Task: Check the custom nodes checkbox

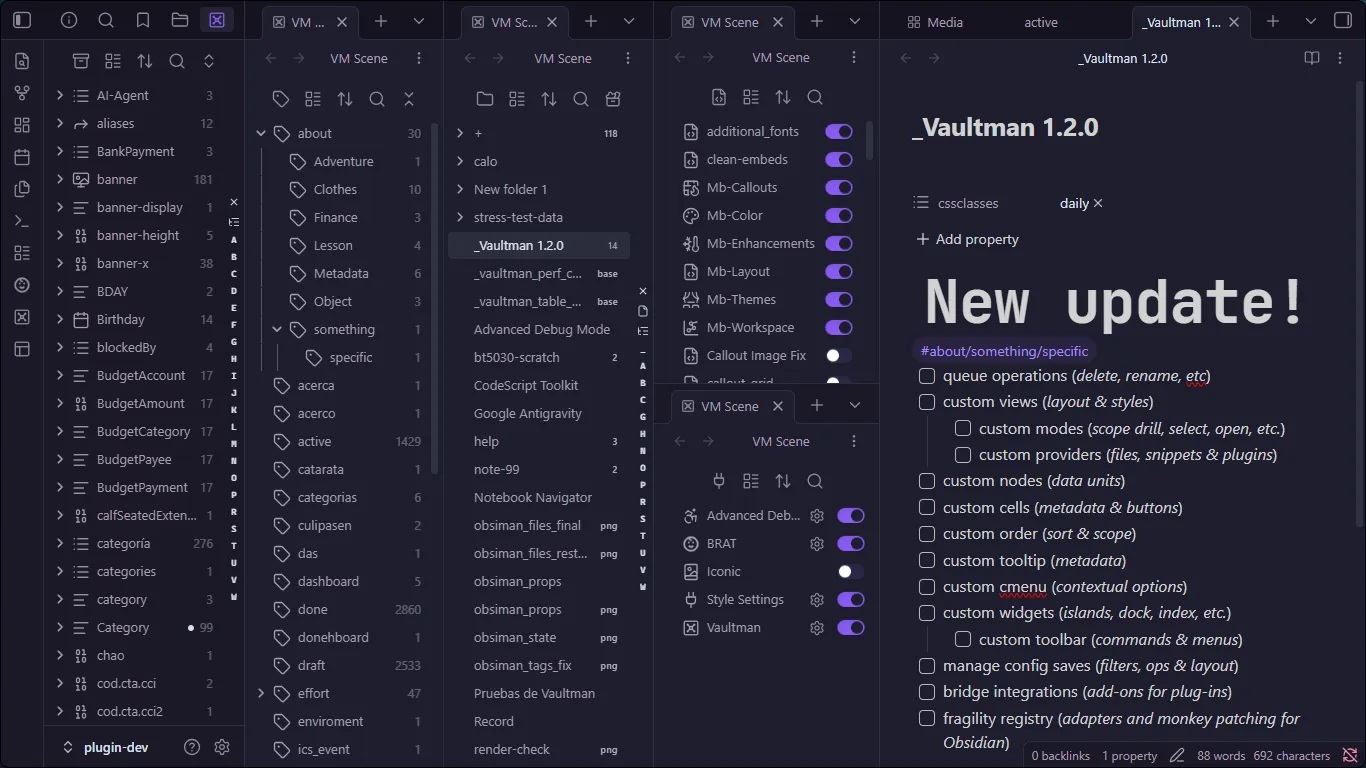Action: pos(927,481)
